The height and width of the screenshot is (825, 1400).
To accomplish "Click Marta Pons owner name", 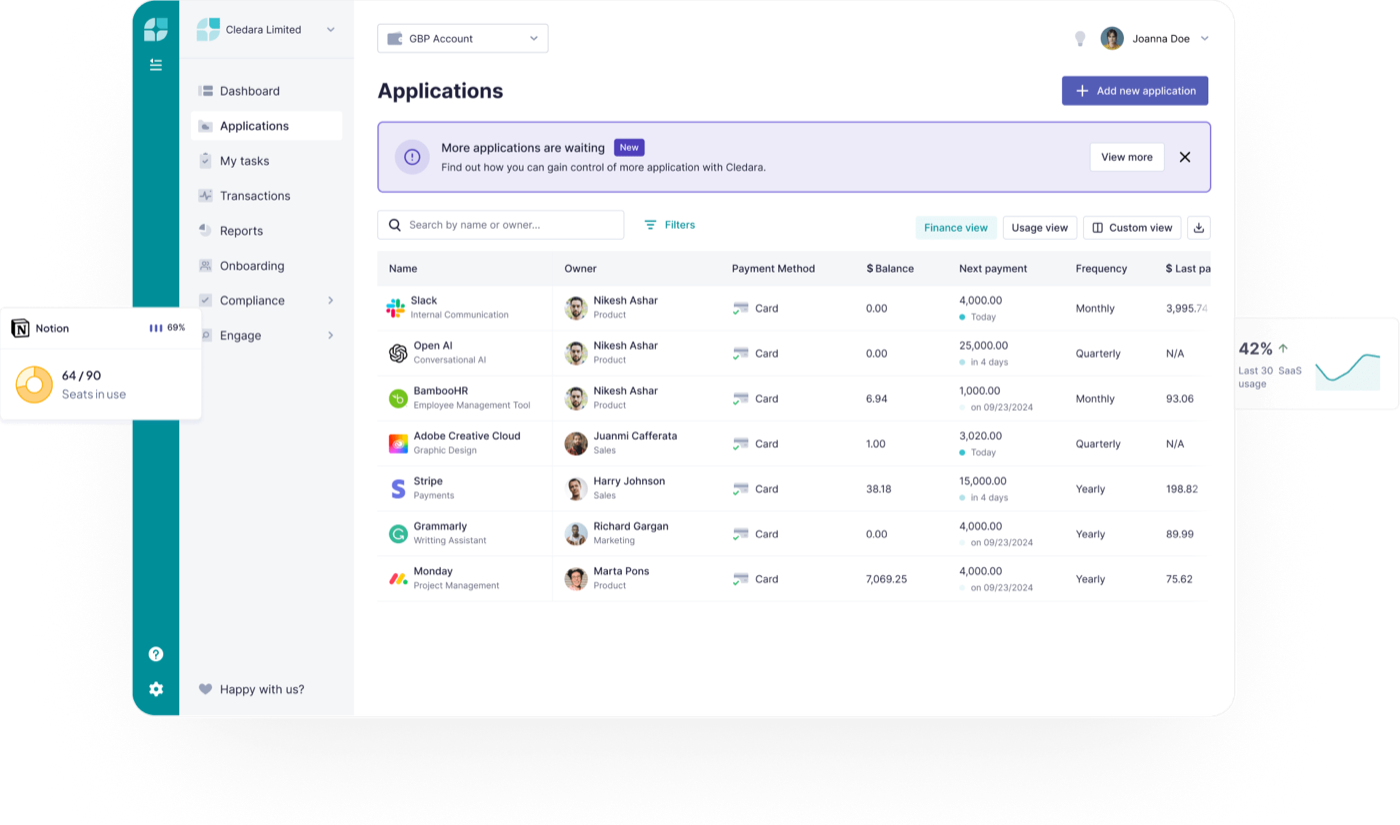I will pyautogui.click(x=621, y=571).
